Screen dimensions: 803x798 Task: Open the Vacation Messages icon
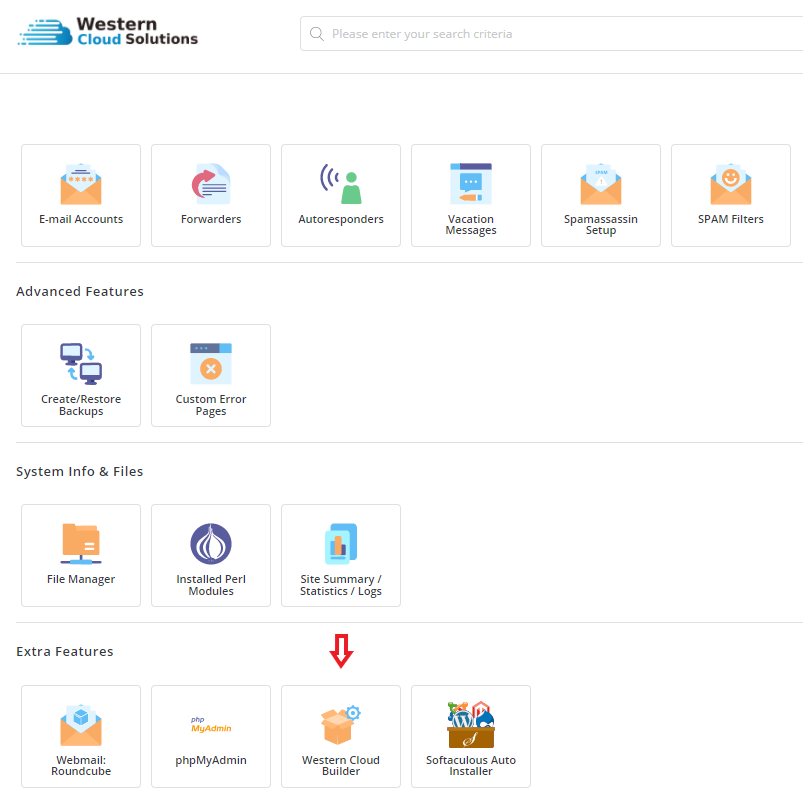click(x=471, y=184)
